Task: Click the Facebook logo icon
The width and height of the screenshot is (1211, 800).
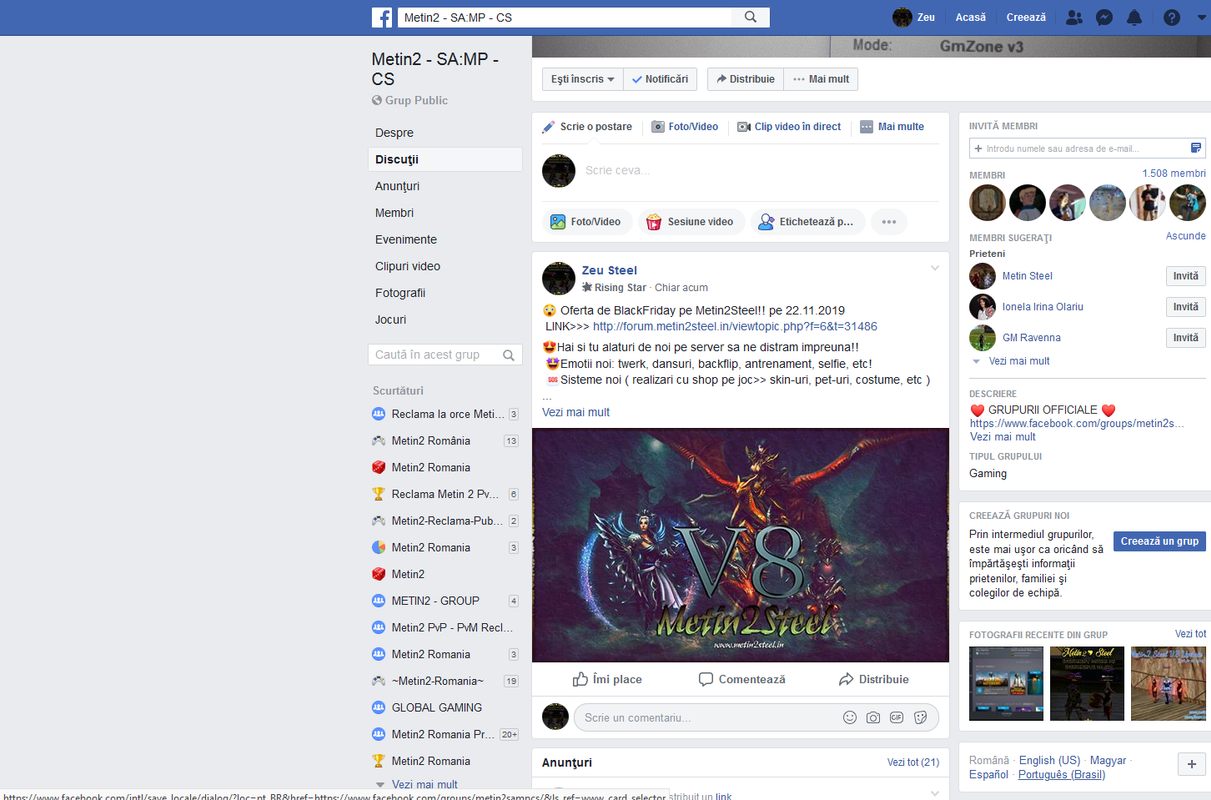Action: (382, 18)
